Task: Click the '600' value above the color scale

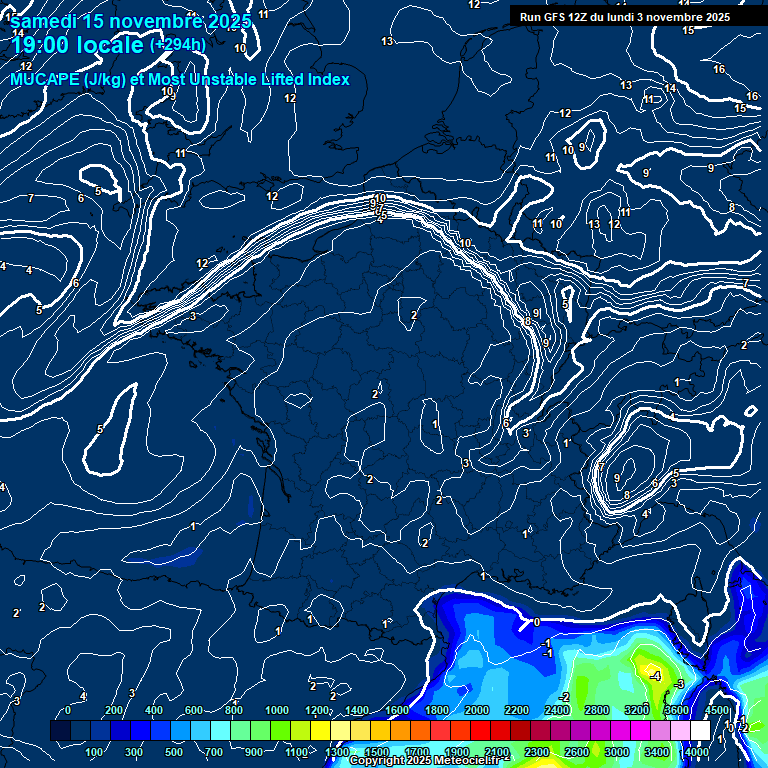Action: 194,710
